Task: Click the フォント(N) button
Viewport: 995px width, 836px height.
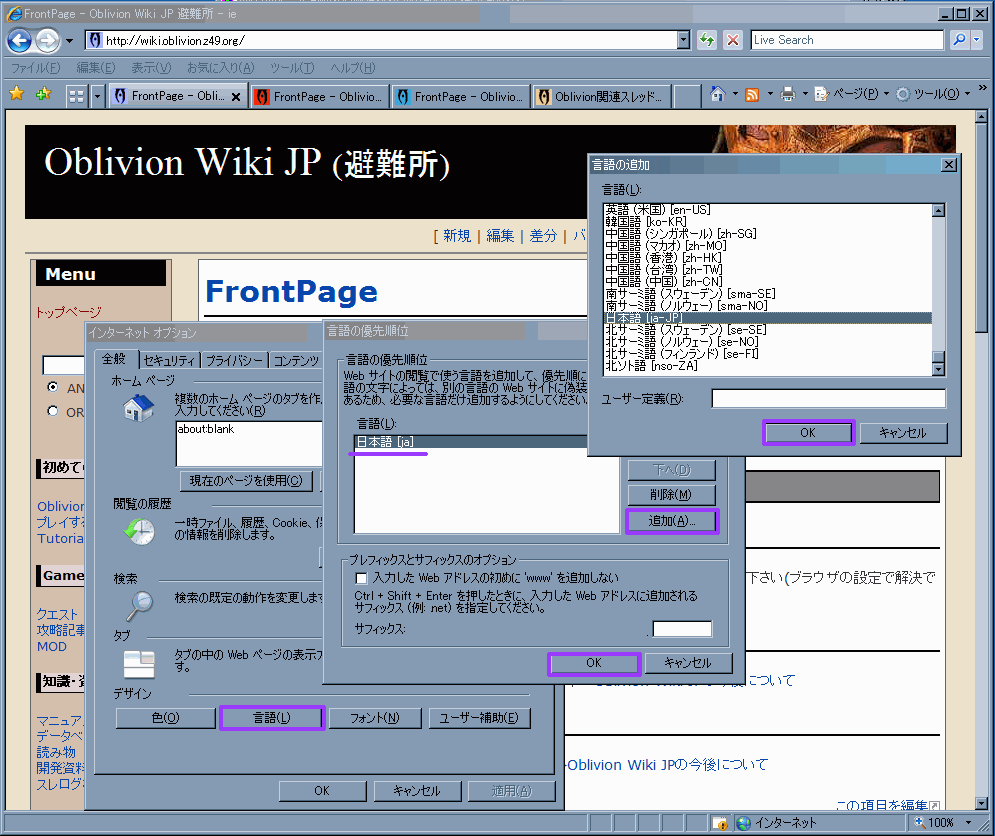Action: (x=375, y=718)
